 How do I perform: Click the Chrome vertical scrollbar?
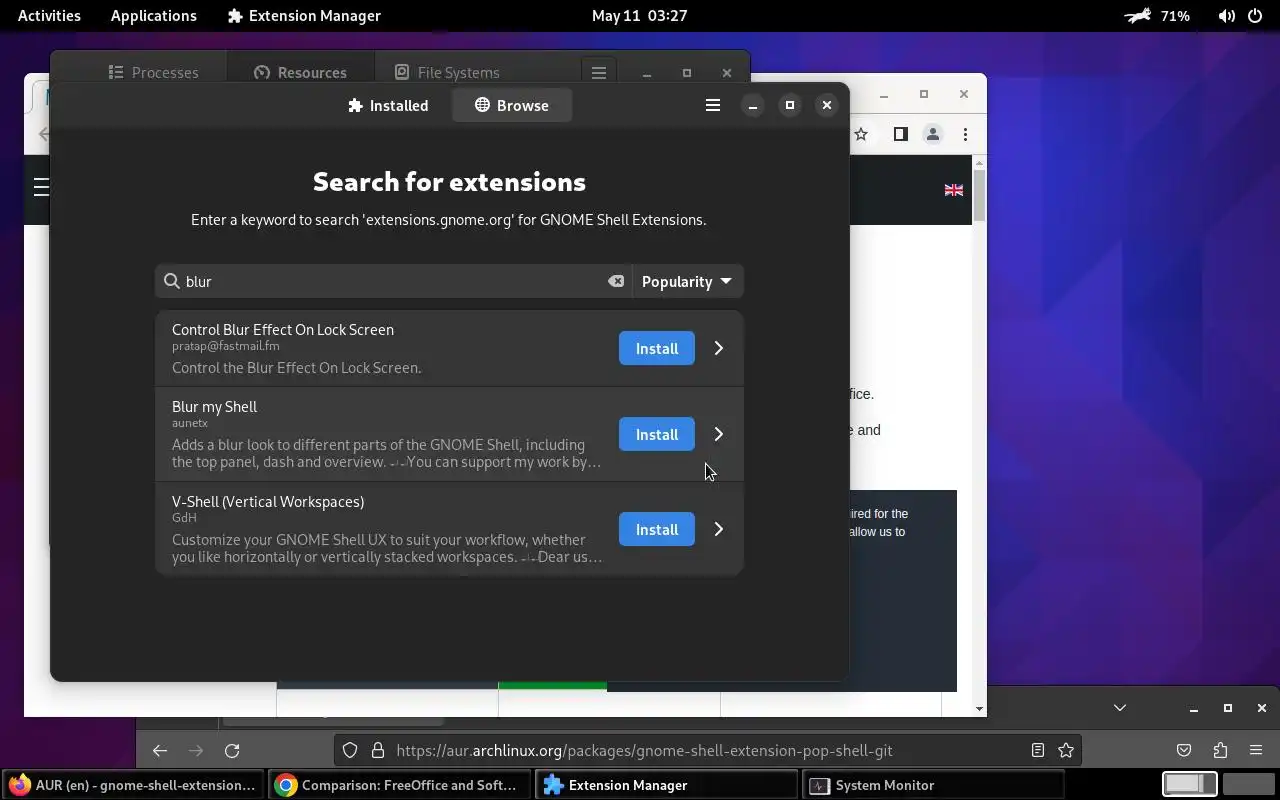(x=979, y=195)
